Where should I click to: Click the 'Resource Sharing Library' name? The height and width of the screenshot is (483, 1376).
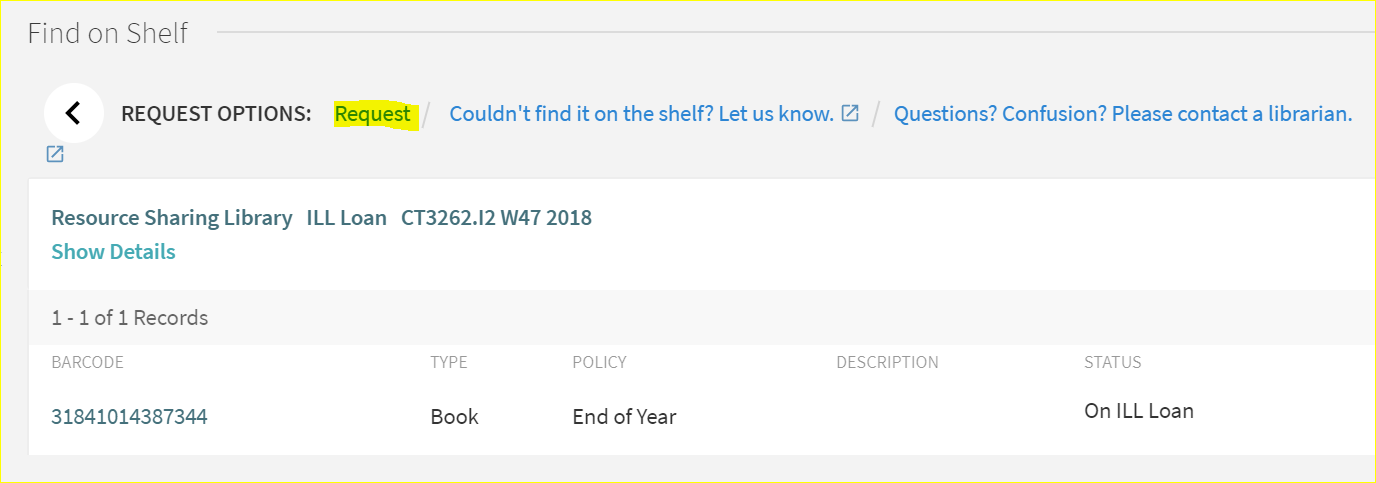(172, 218)
